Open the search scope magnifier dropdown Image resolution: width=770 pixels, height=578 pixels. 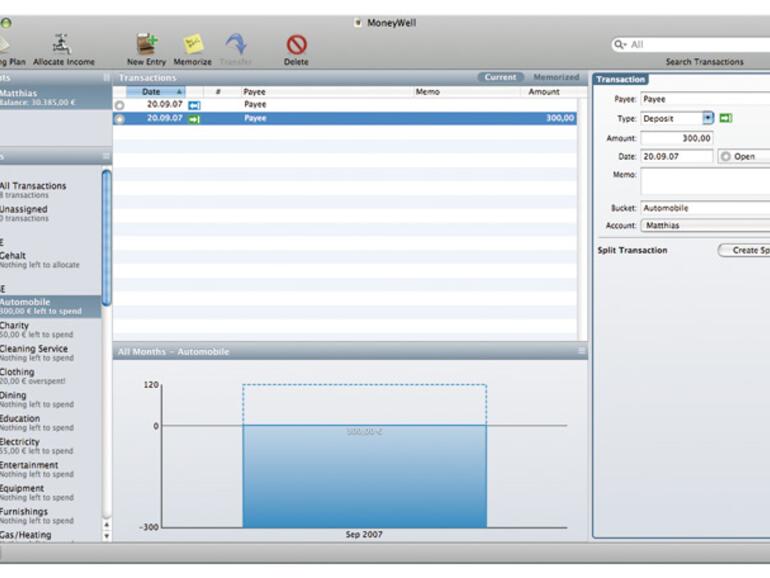[x=622, y=45]
